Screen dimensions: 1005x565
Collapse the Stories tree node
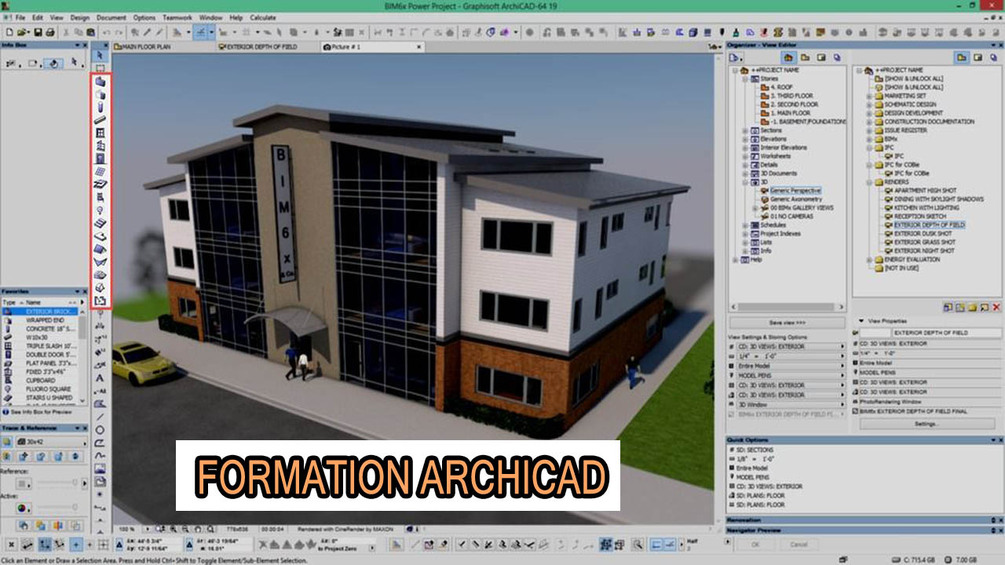[x=745, y=78]
